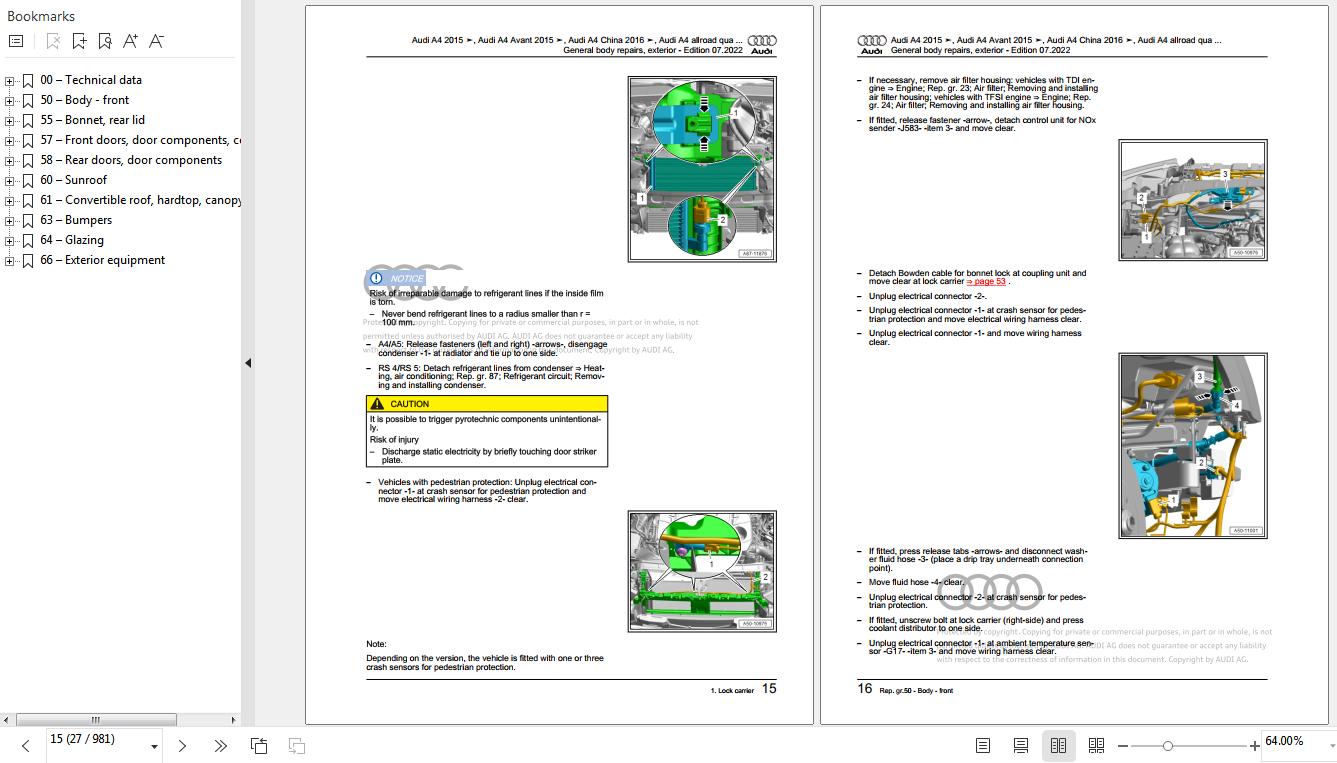Click the 'Bookmarks' panel title
The width and height of the screenshot is (1337, 763).
click(41, 16)
